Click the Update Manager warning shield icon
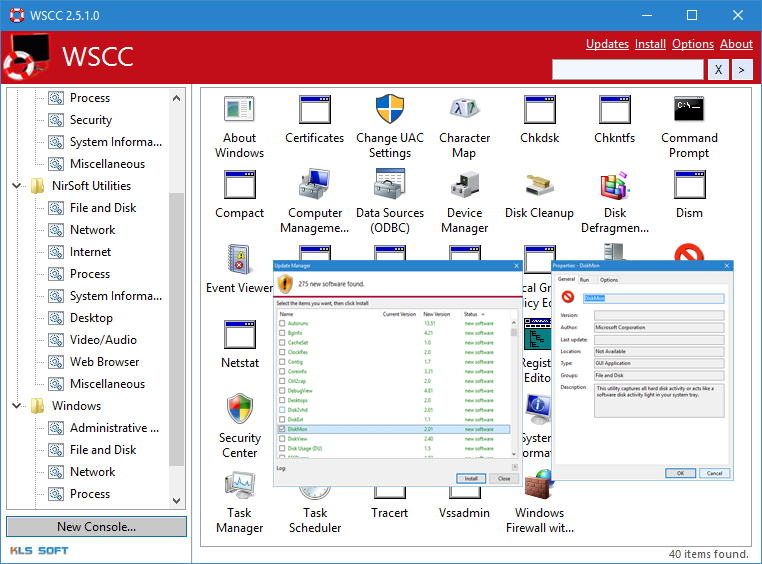 [285, 284]
